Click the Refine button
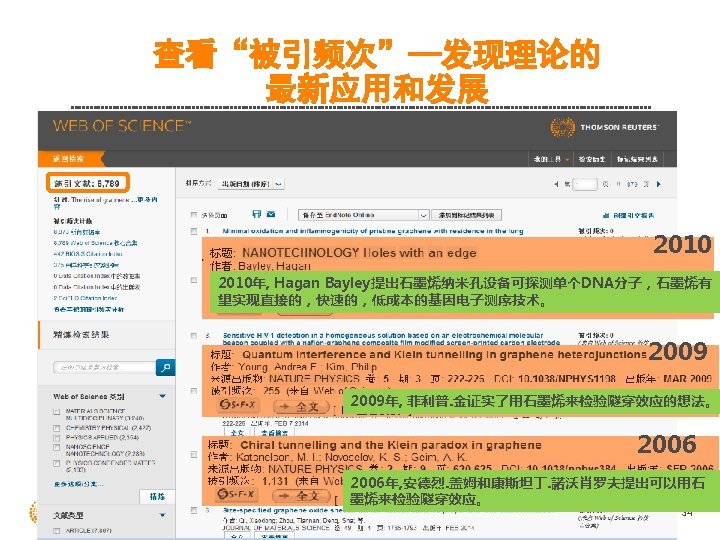The image size is (720, 540). click(x=157, y=496)
